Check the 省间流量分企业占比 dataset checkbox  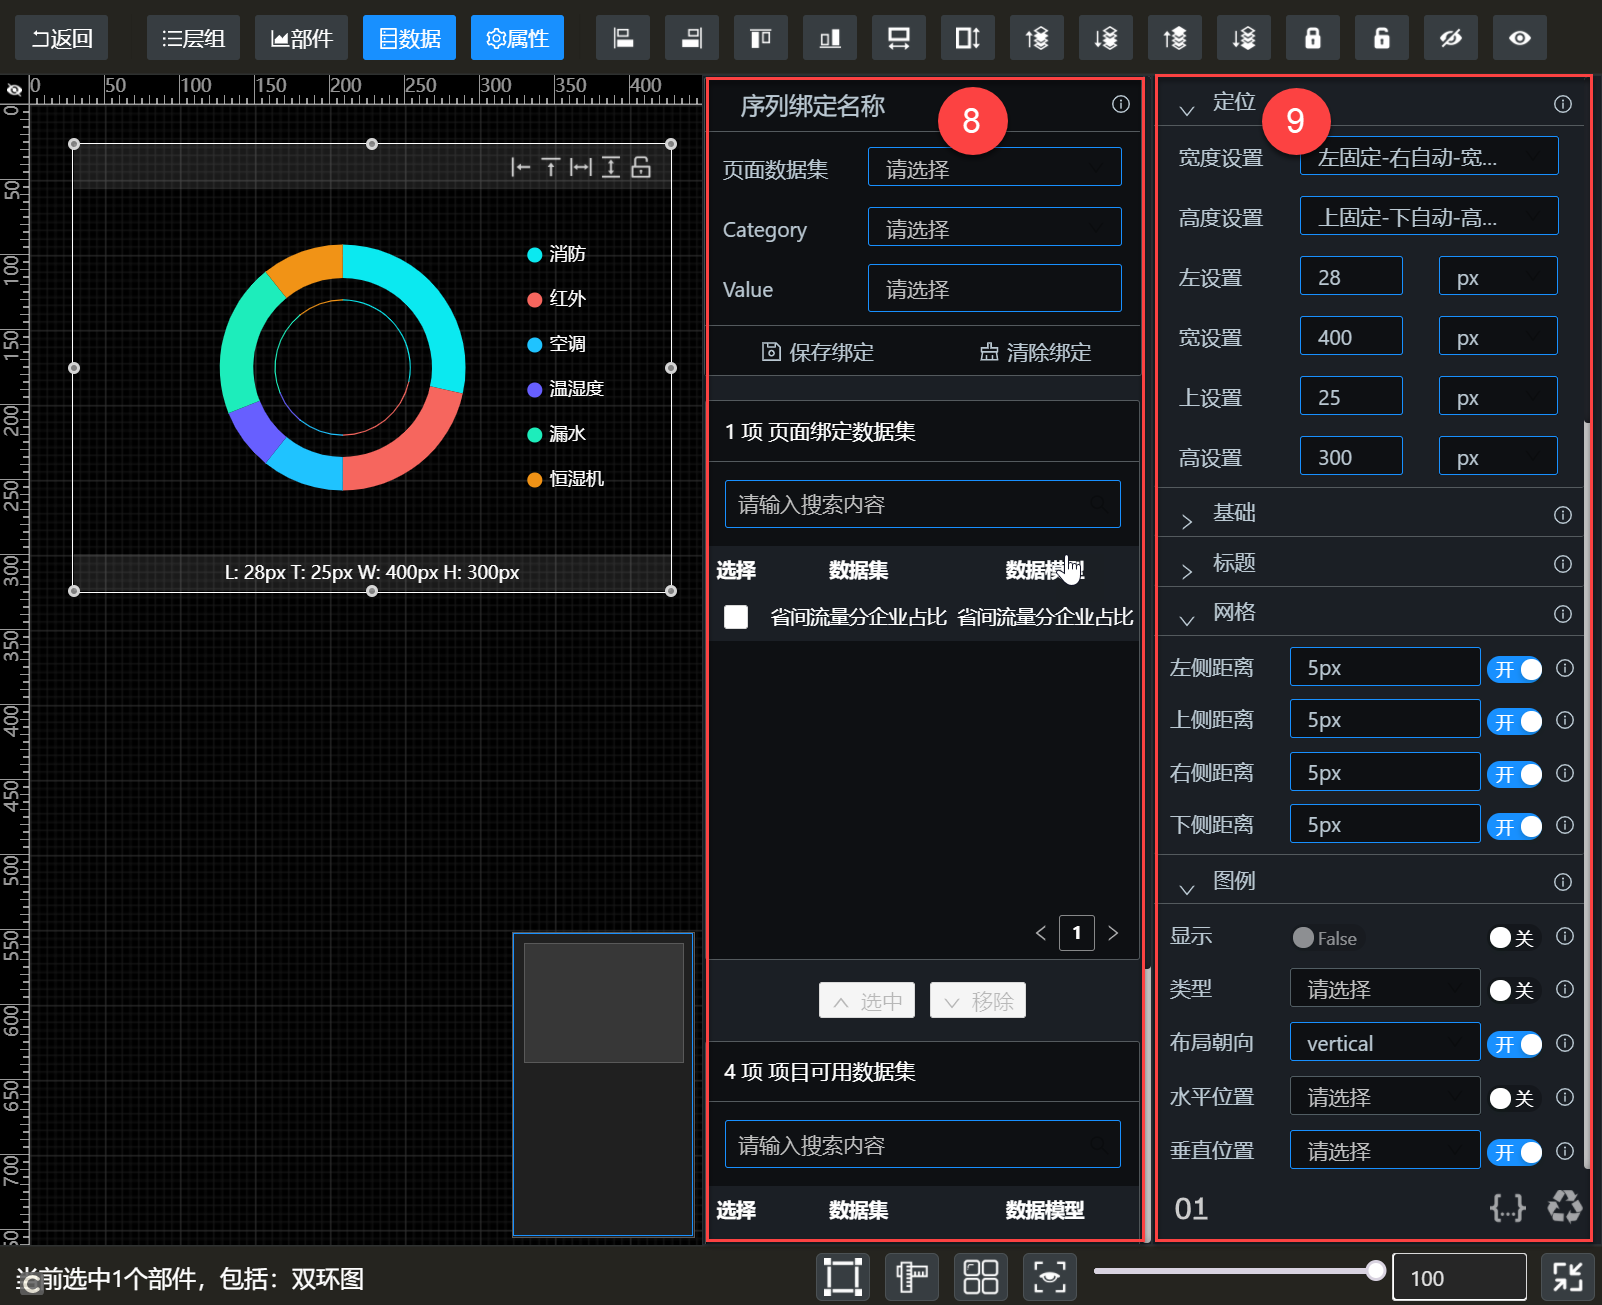pos(736,617)
